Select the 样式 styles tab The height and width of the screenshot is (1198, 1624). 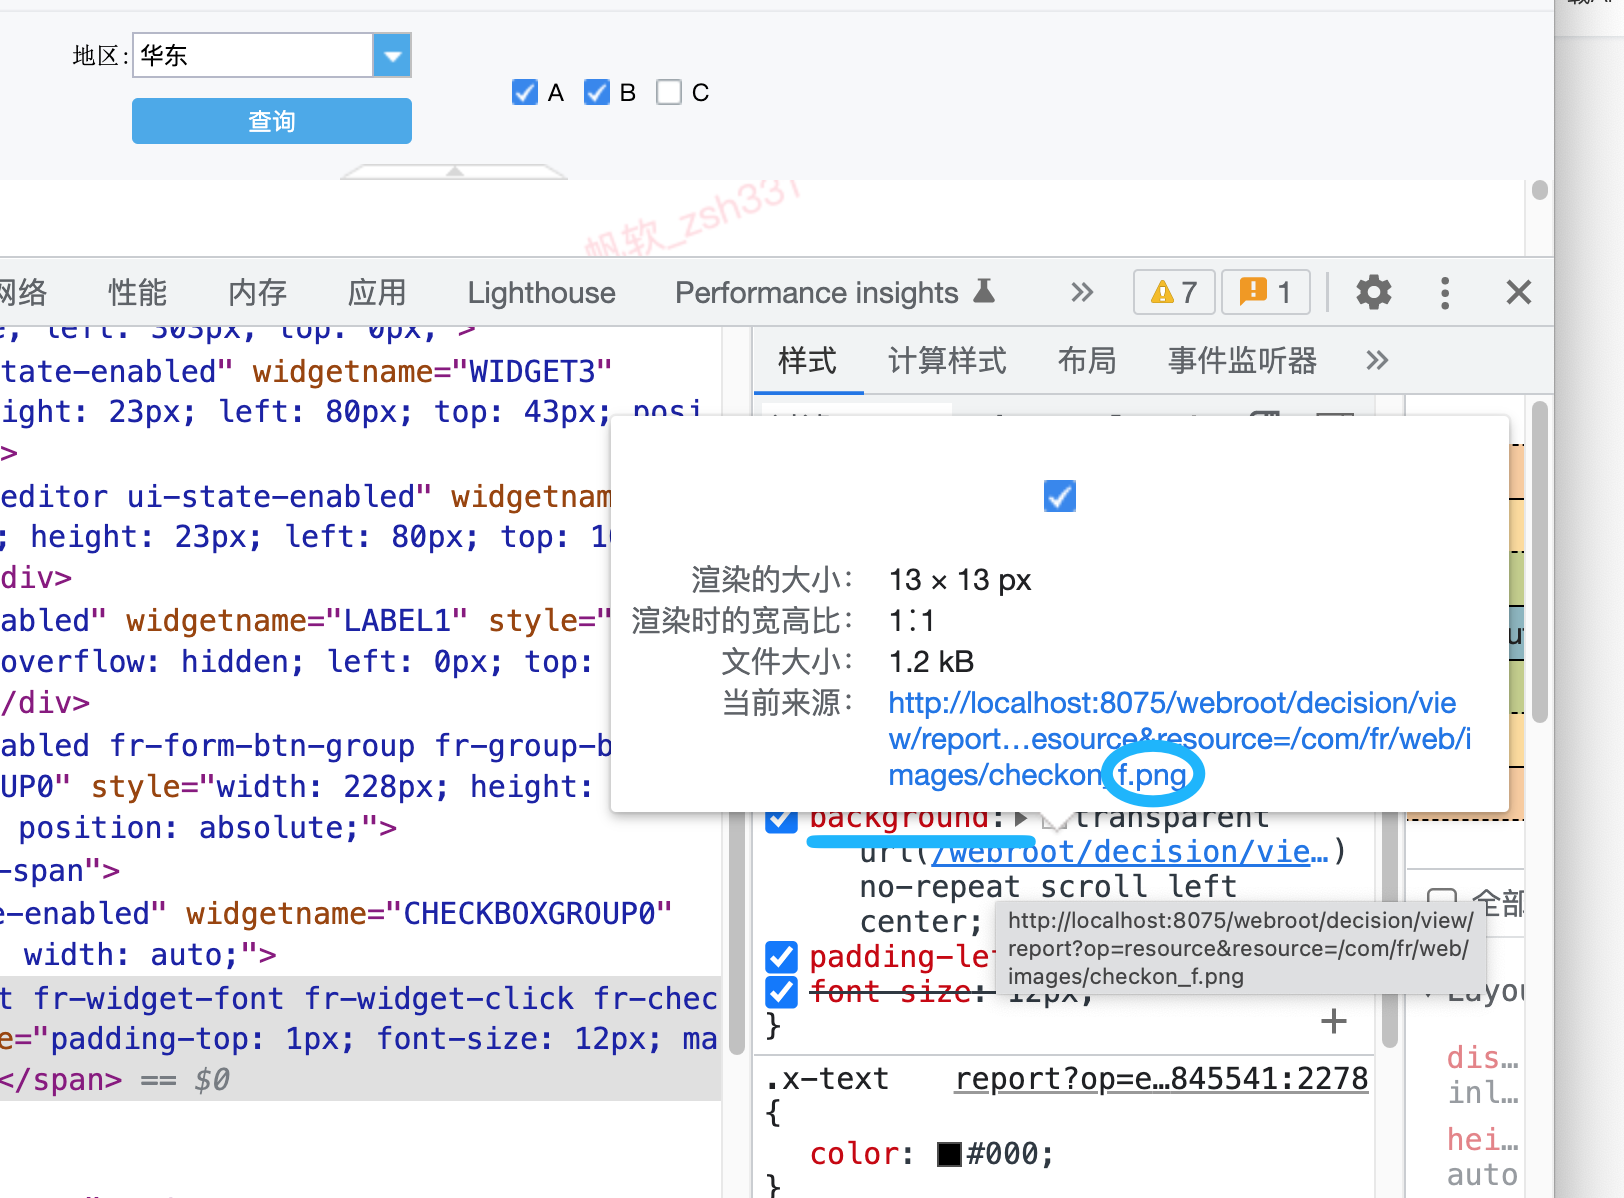807,360
